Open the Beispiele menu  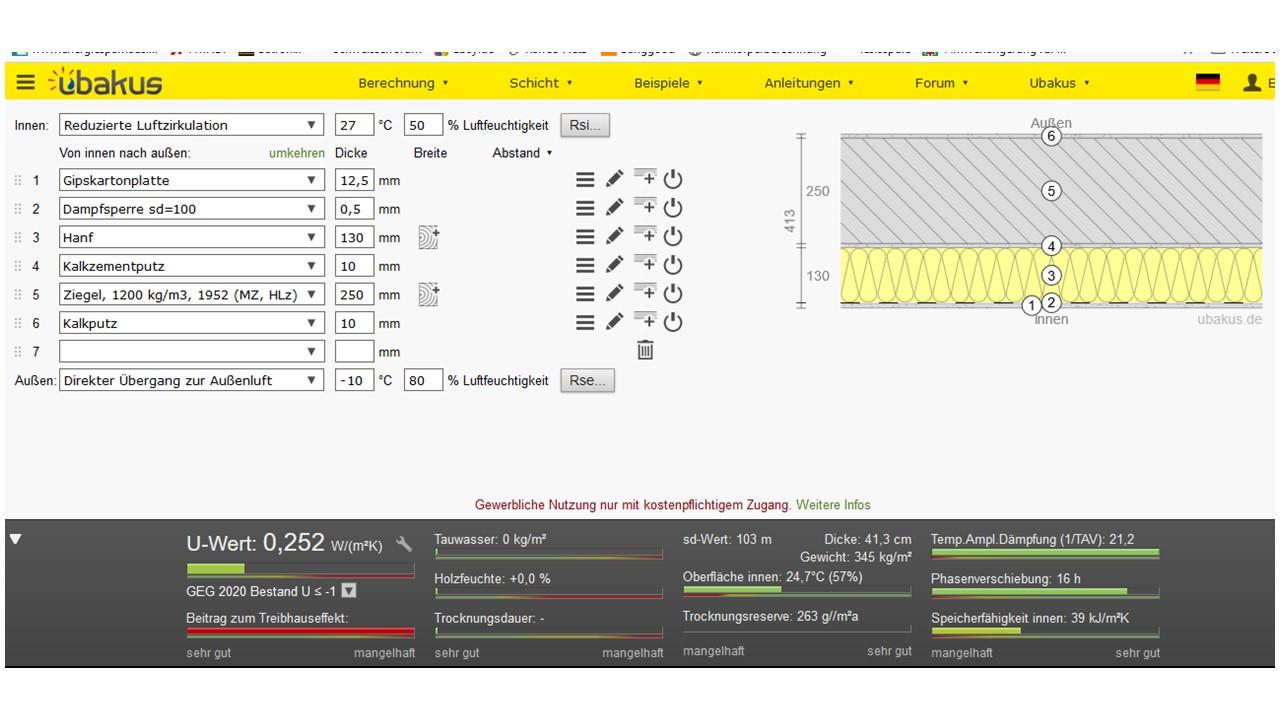[668, 83]
